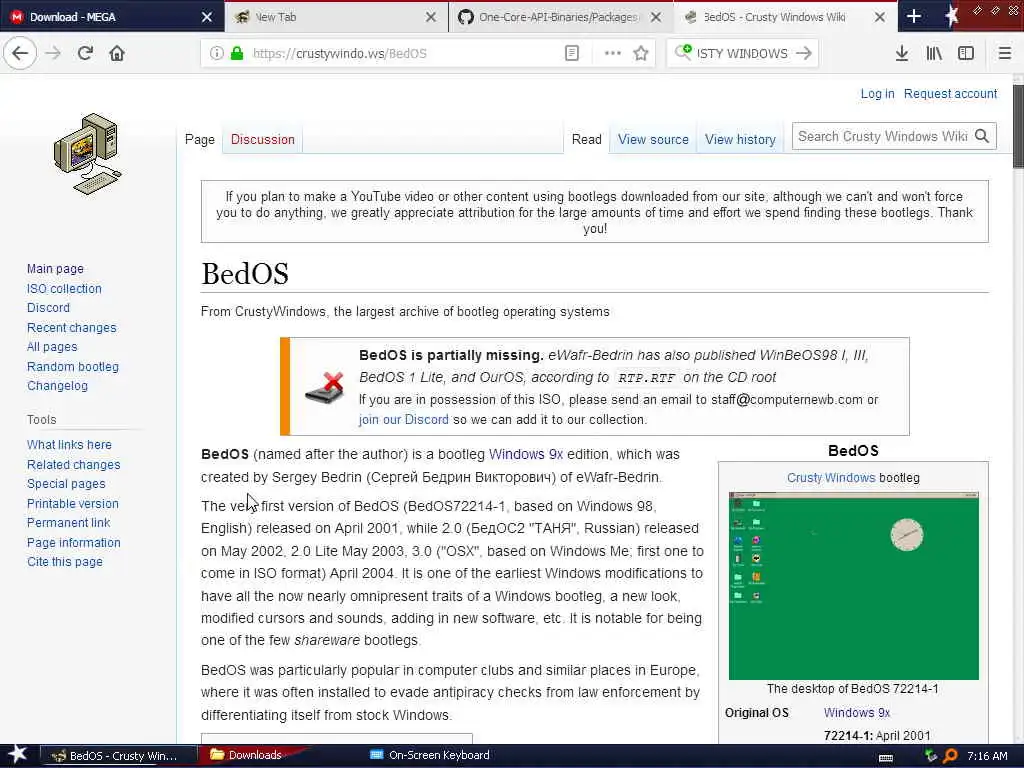
Task: Open the library bookshelf icon
Action: pos(934,53)
